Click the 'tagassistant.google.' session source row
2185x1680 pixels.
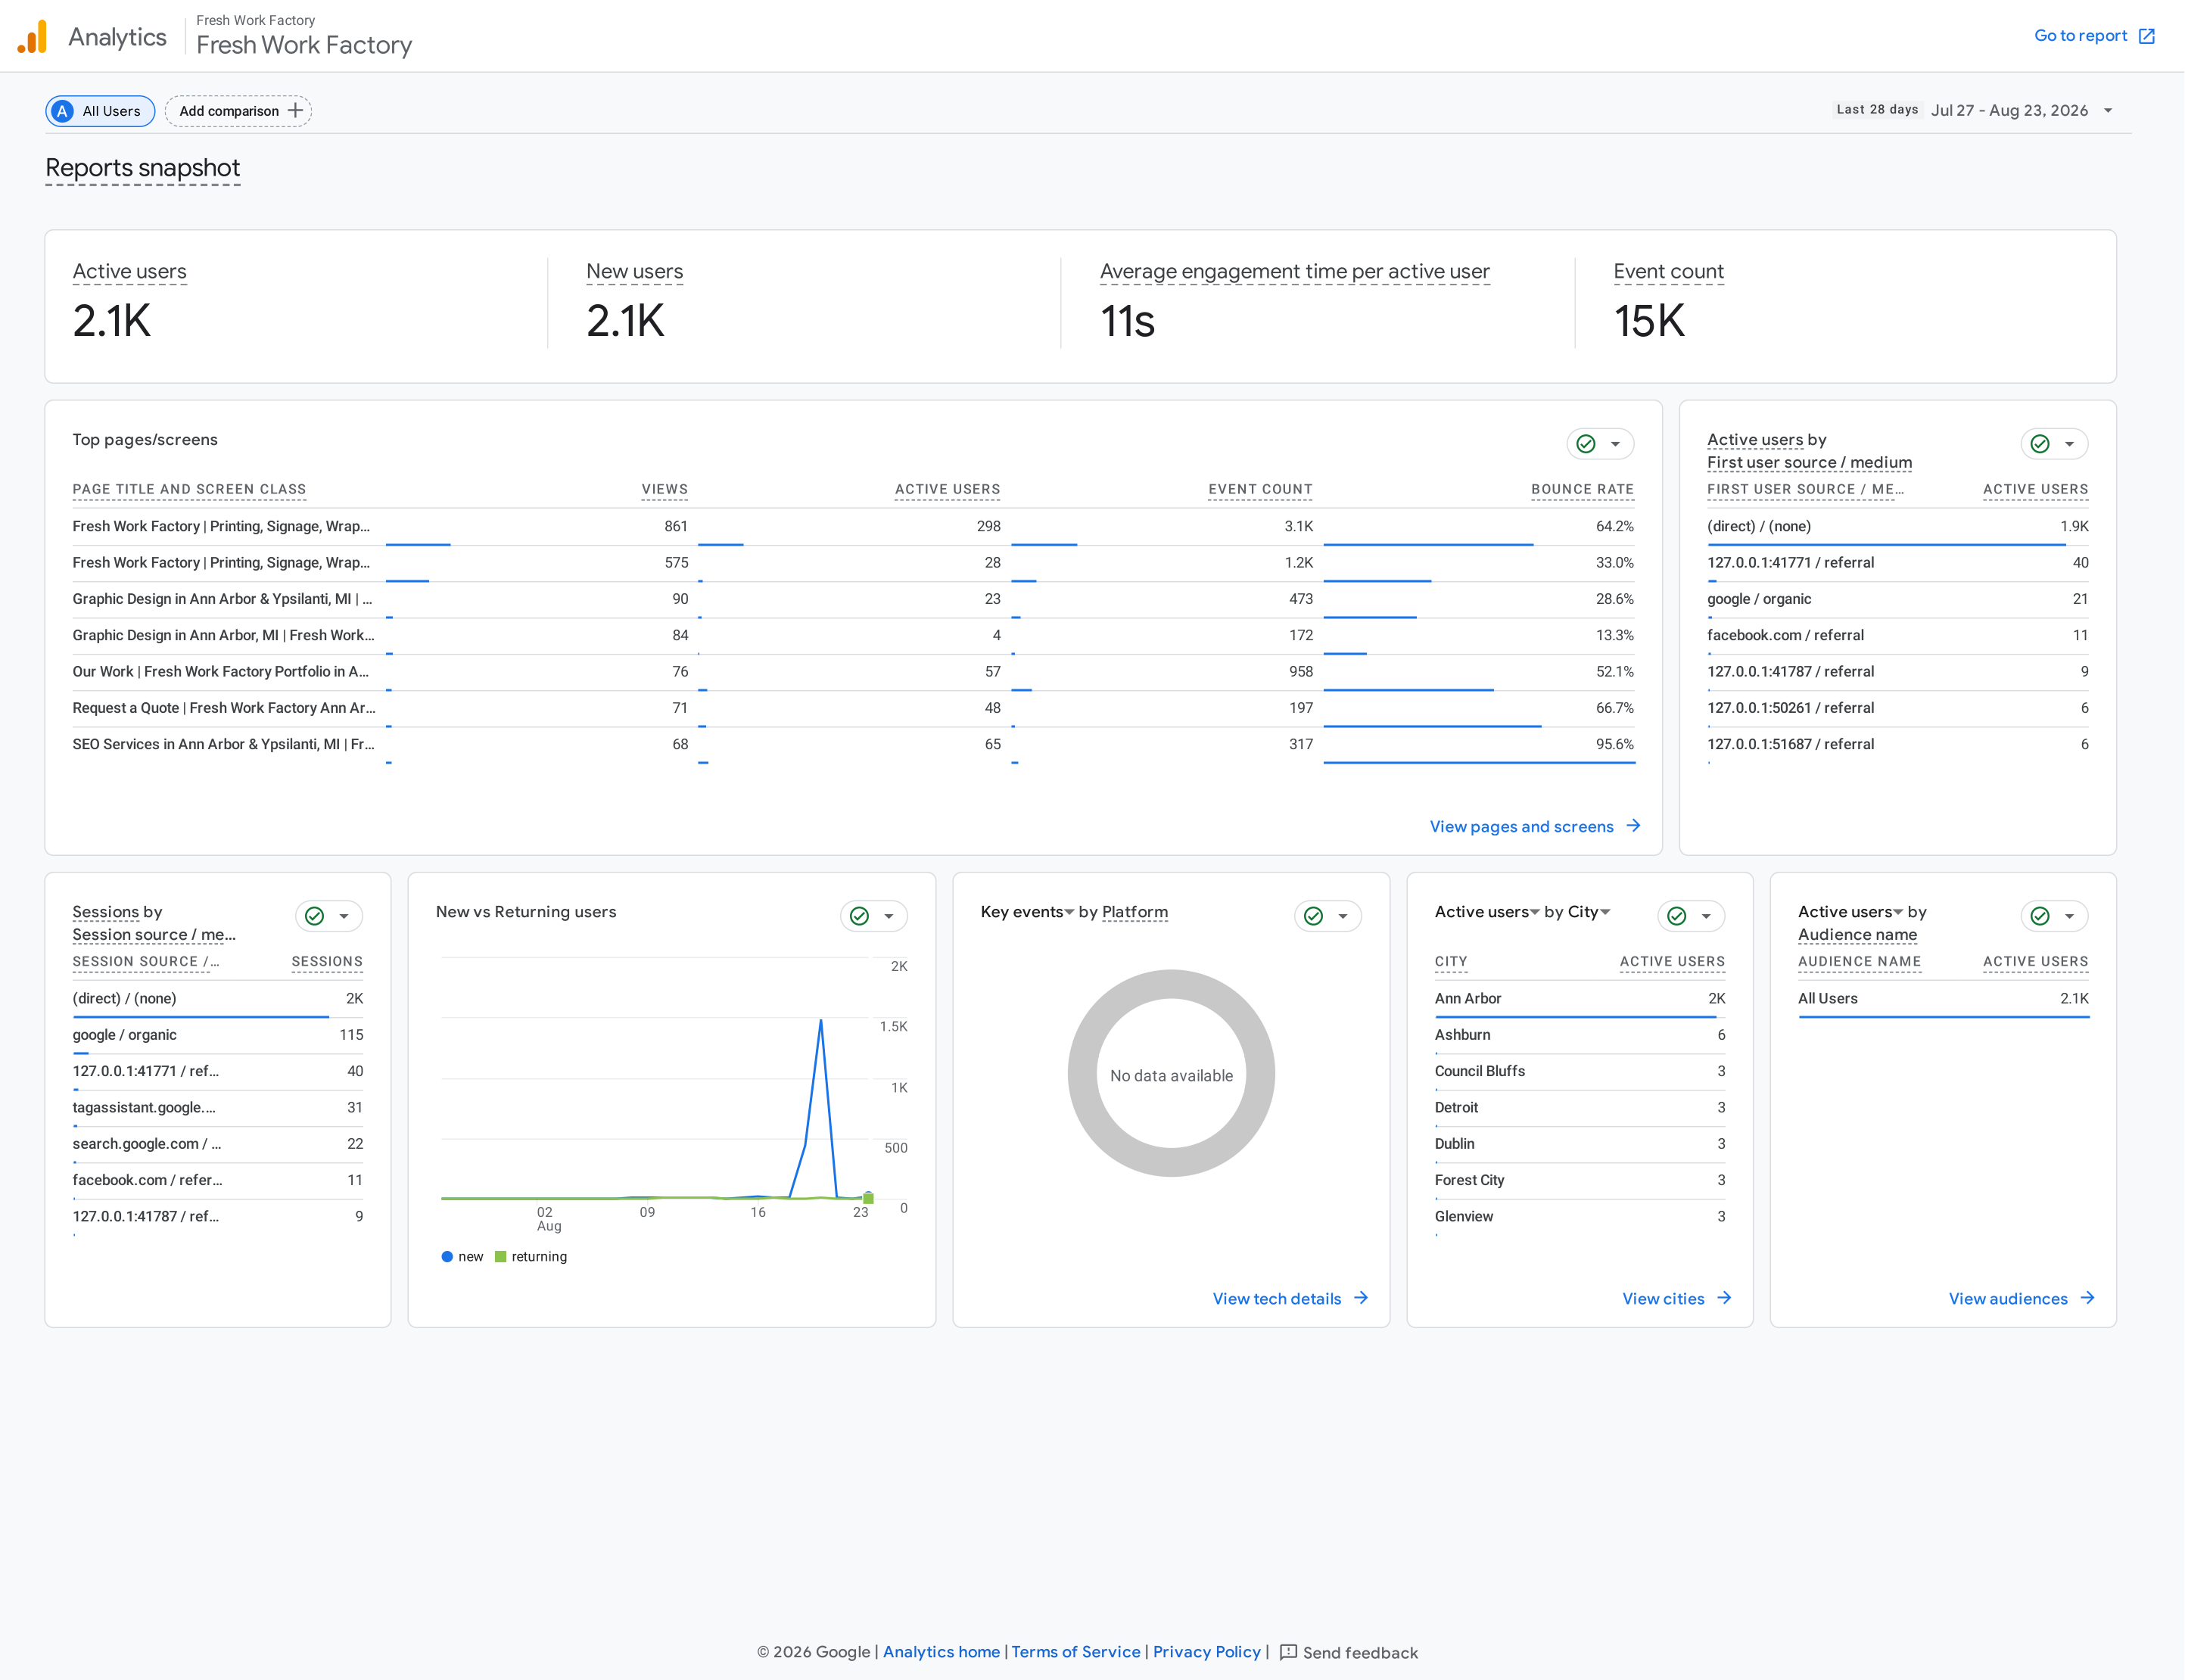click(217, 1107)
